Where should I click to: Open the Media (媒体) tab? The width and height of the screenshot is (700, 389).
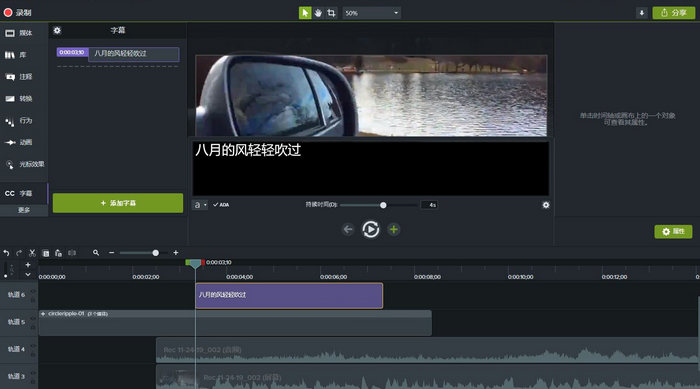point(19,33)
